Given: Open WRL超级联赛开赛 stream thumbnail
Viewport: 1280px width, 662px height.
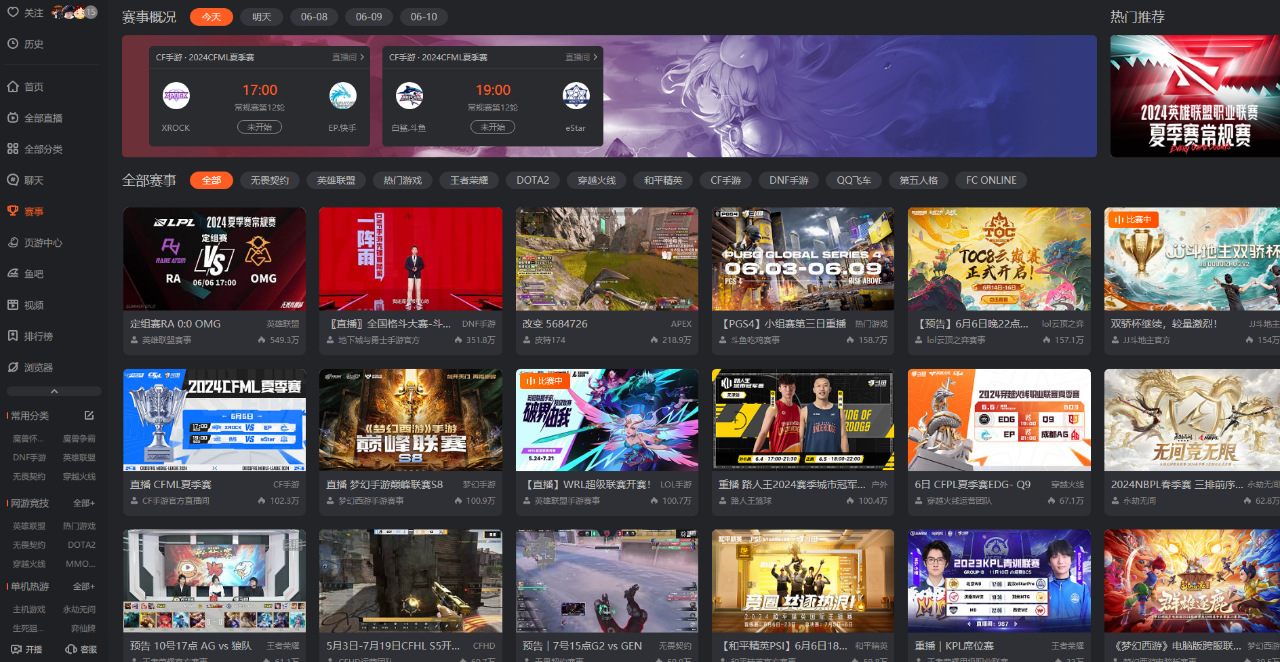Looking at the screenshot, I should (x=607, y=420).
